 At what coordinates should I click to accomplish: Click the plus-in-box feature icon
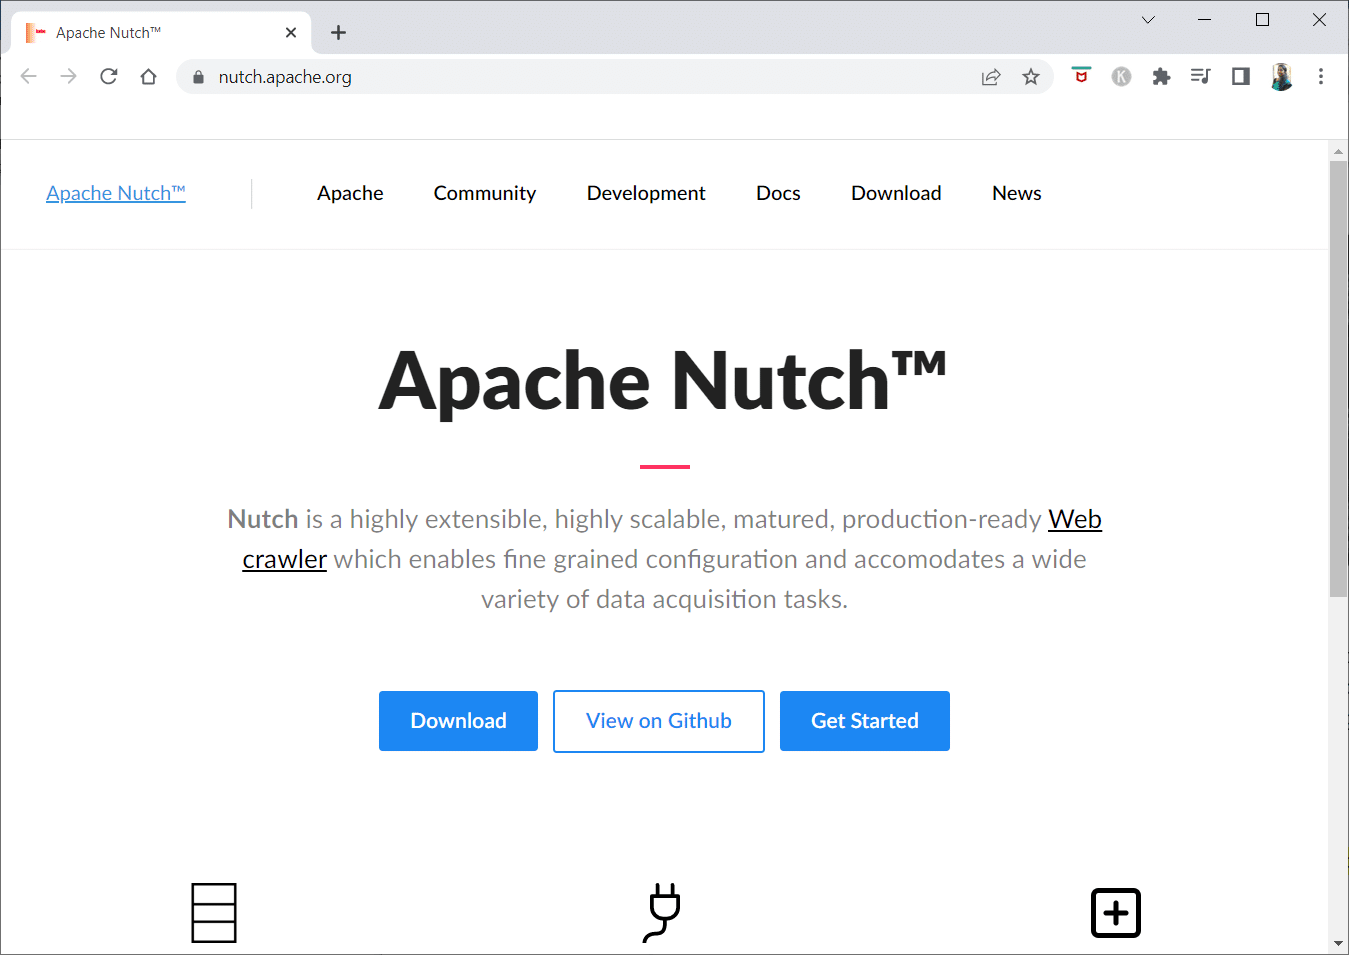(x=1116, y=913)
